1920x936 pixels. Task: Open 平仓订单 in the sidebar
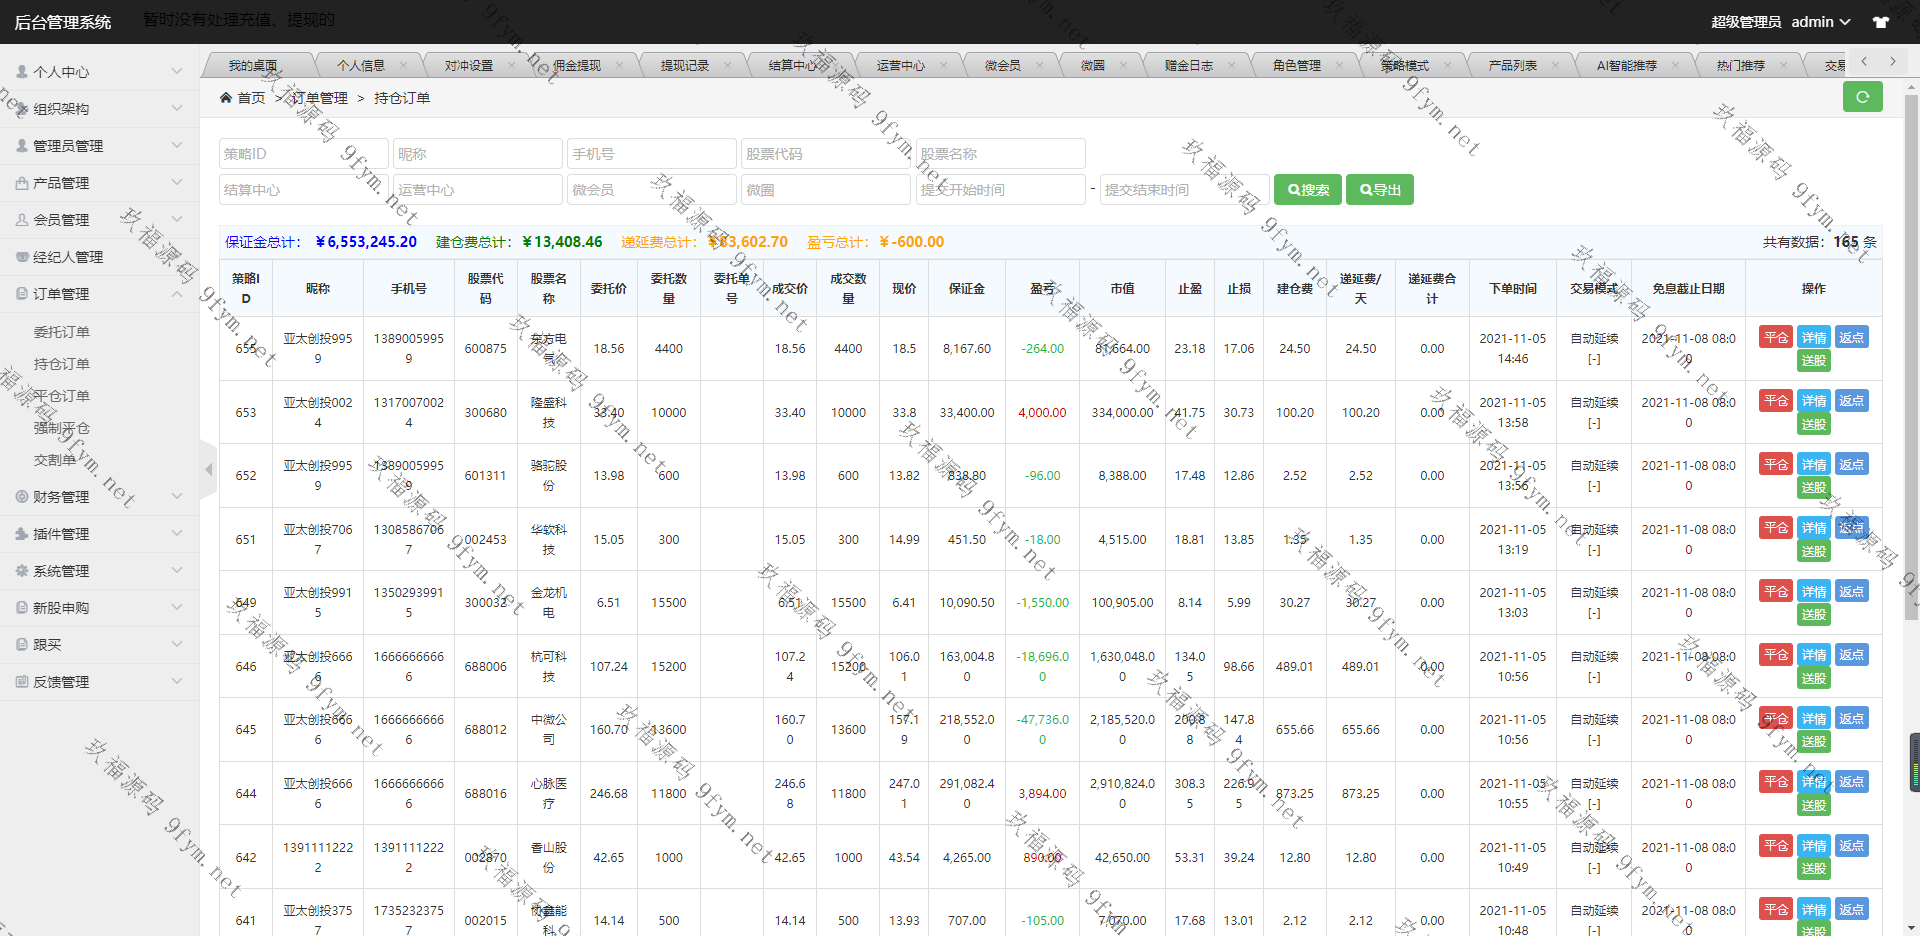[x=62, y=396]
